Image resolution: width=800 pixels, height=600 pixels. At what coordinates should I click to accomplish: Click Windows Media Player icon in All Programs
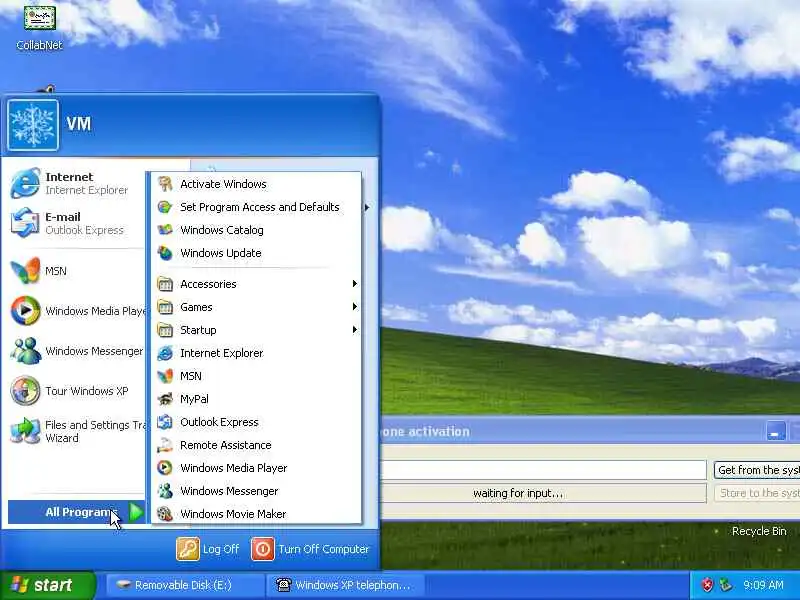[165, 468]
